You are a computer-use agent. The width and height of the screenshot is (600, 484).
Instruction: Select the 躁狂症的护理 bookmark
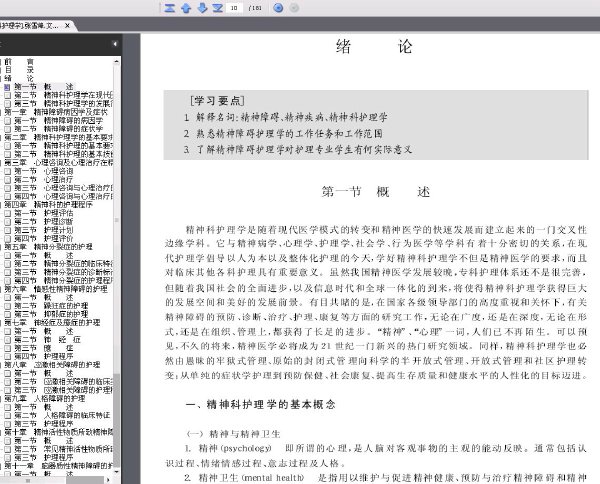51,306
